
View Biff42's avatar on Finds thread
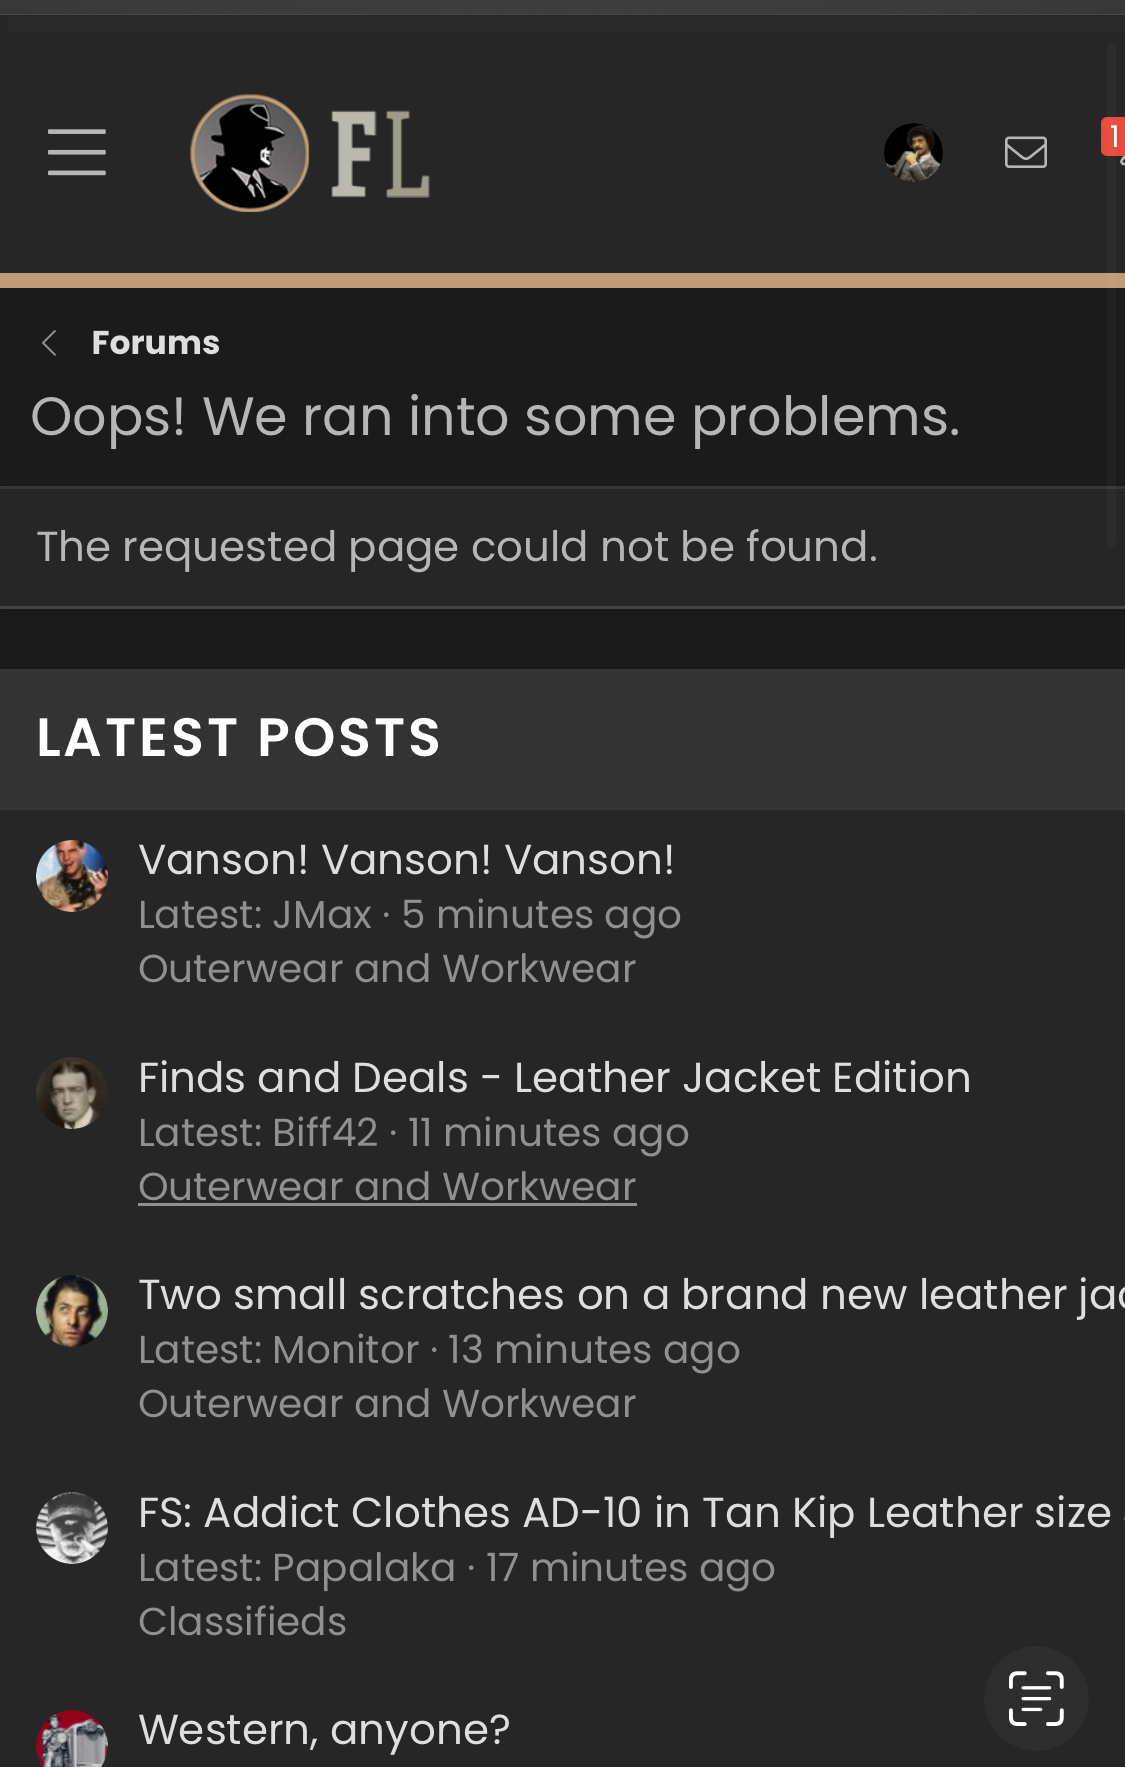(72, 1093)
